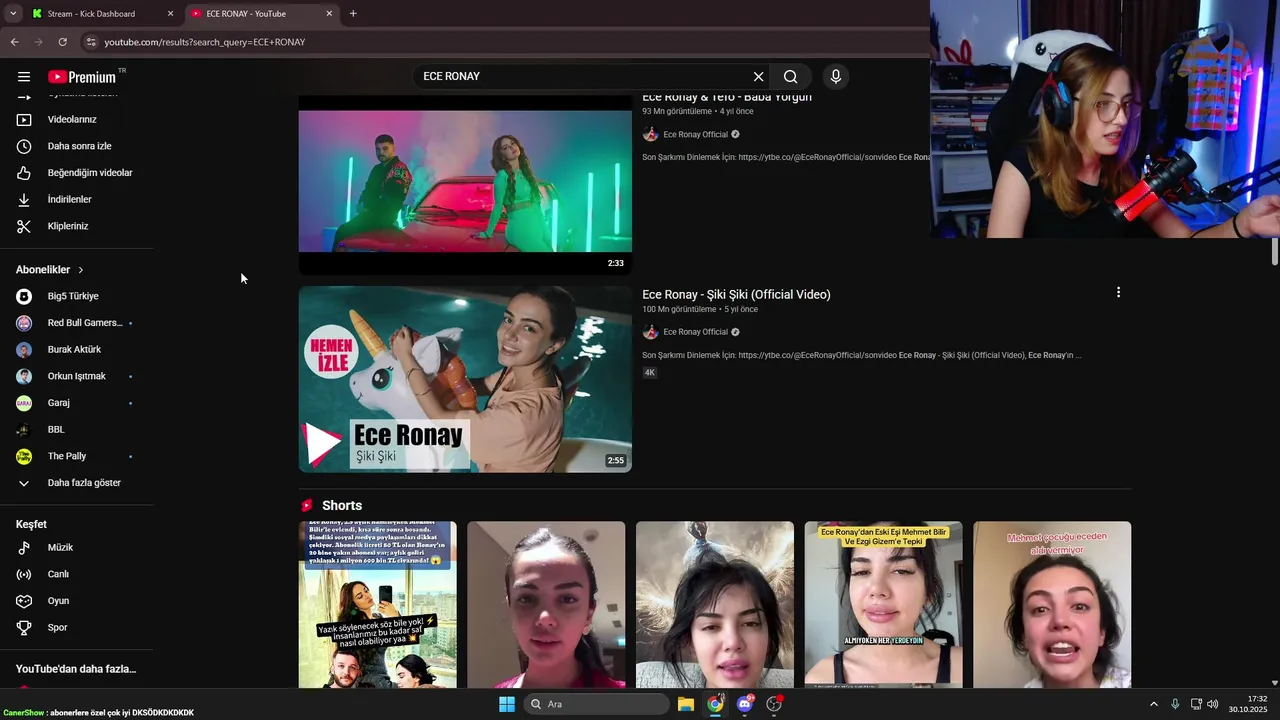The image size is (1280, 720).
Task: Open Discord from the taskbar
Action: [744, 704]
